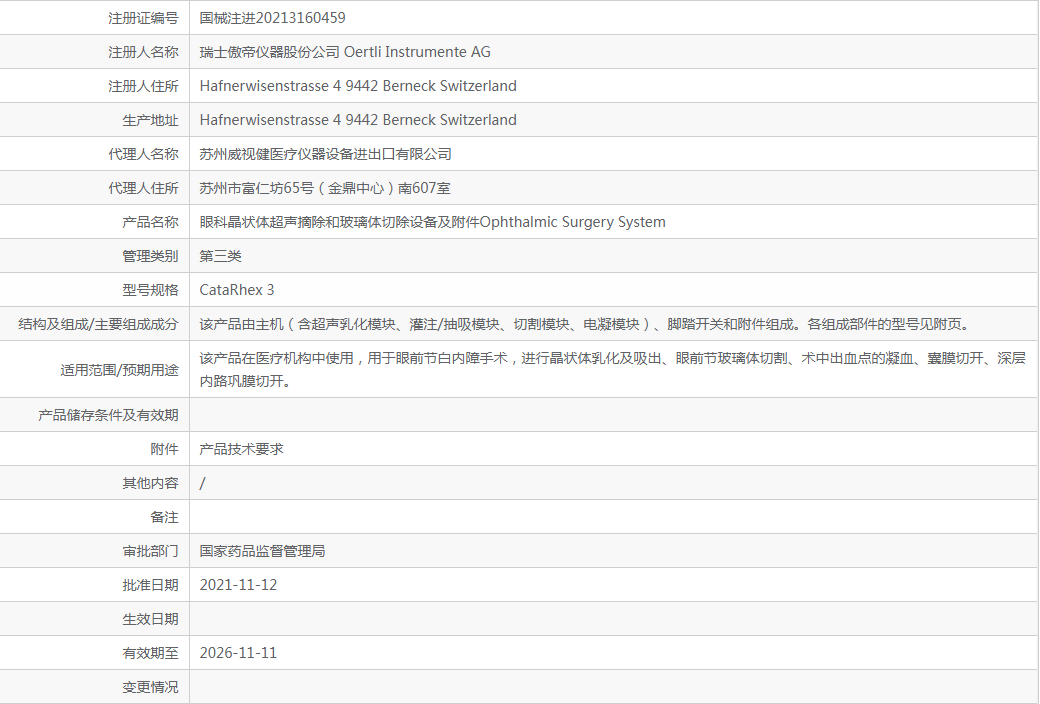
Task: Click expiry date 2026-11-11
Action: 238,653
